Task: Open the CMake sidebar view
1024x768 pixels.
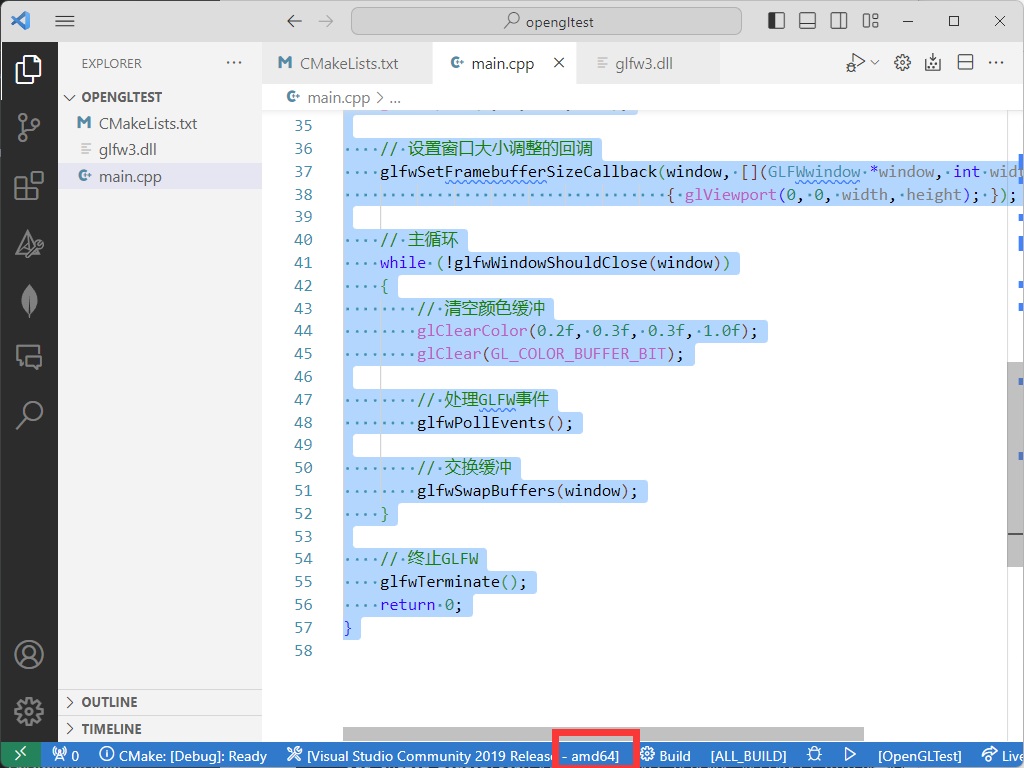Action: pyautogui.click(x=28, y=243)
